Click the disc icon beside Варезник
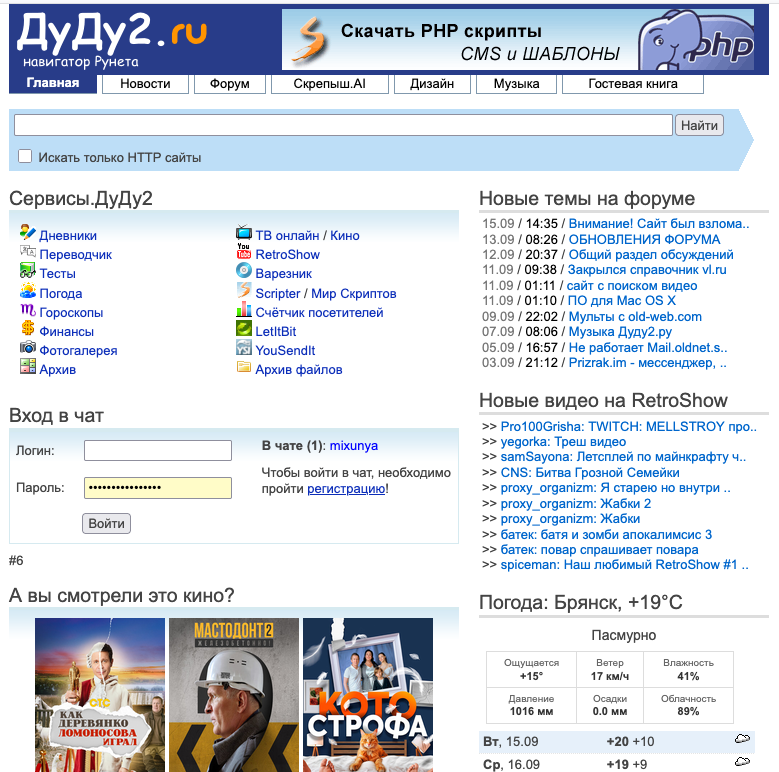The width and height of the screenshot is (779, 772). click(x=244, y=270)
